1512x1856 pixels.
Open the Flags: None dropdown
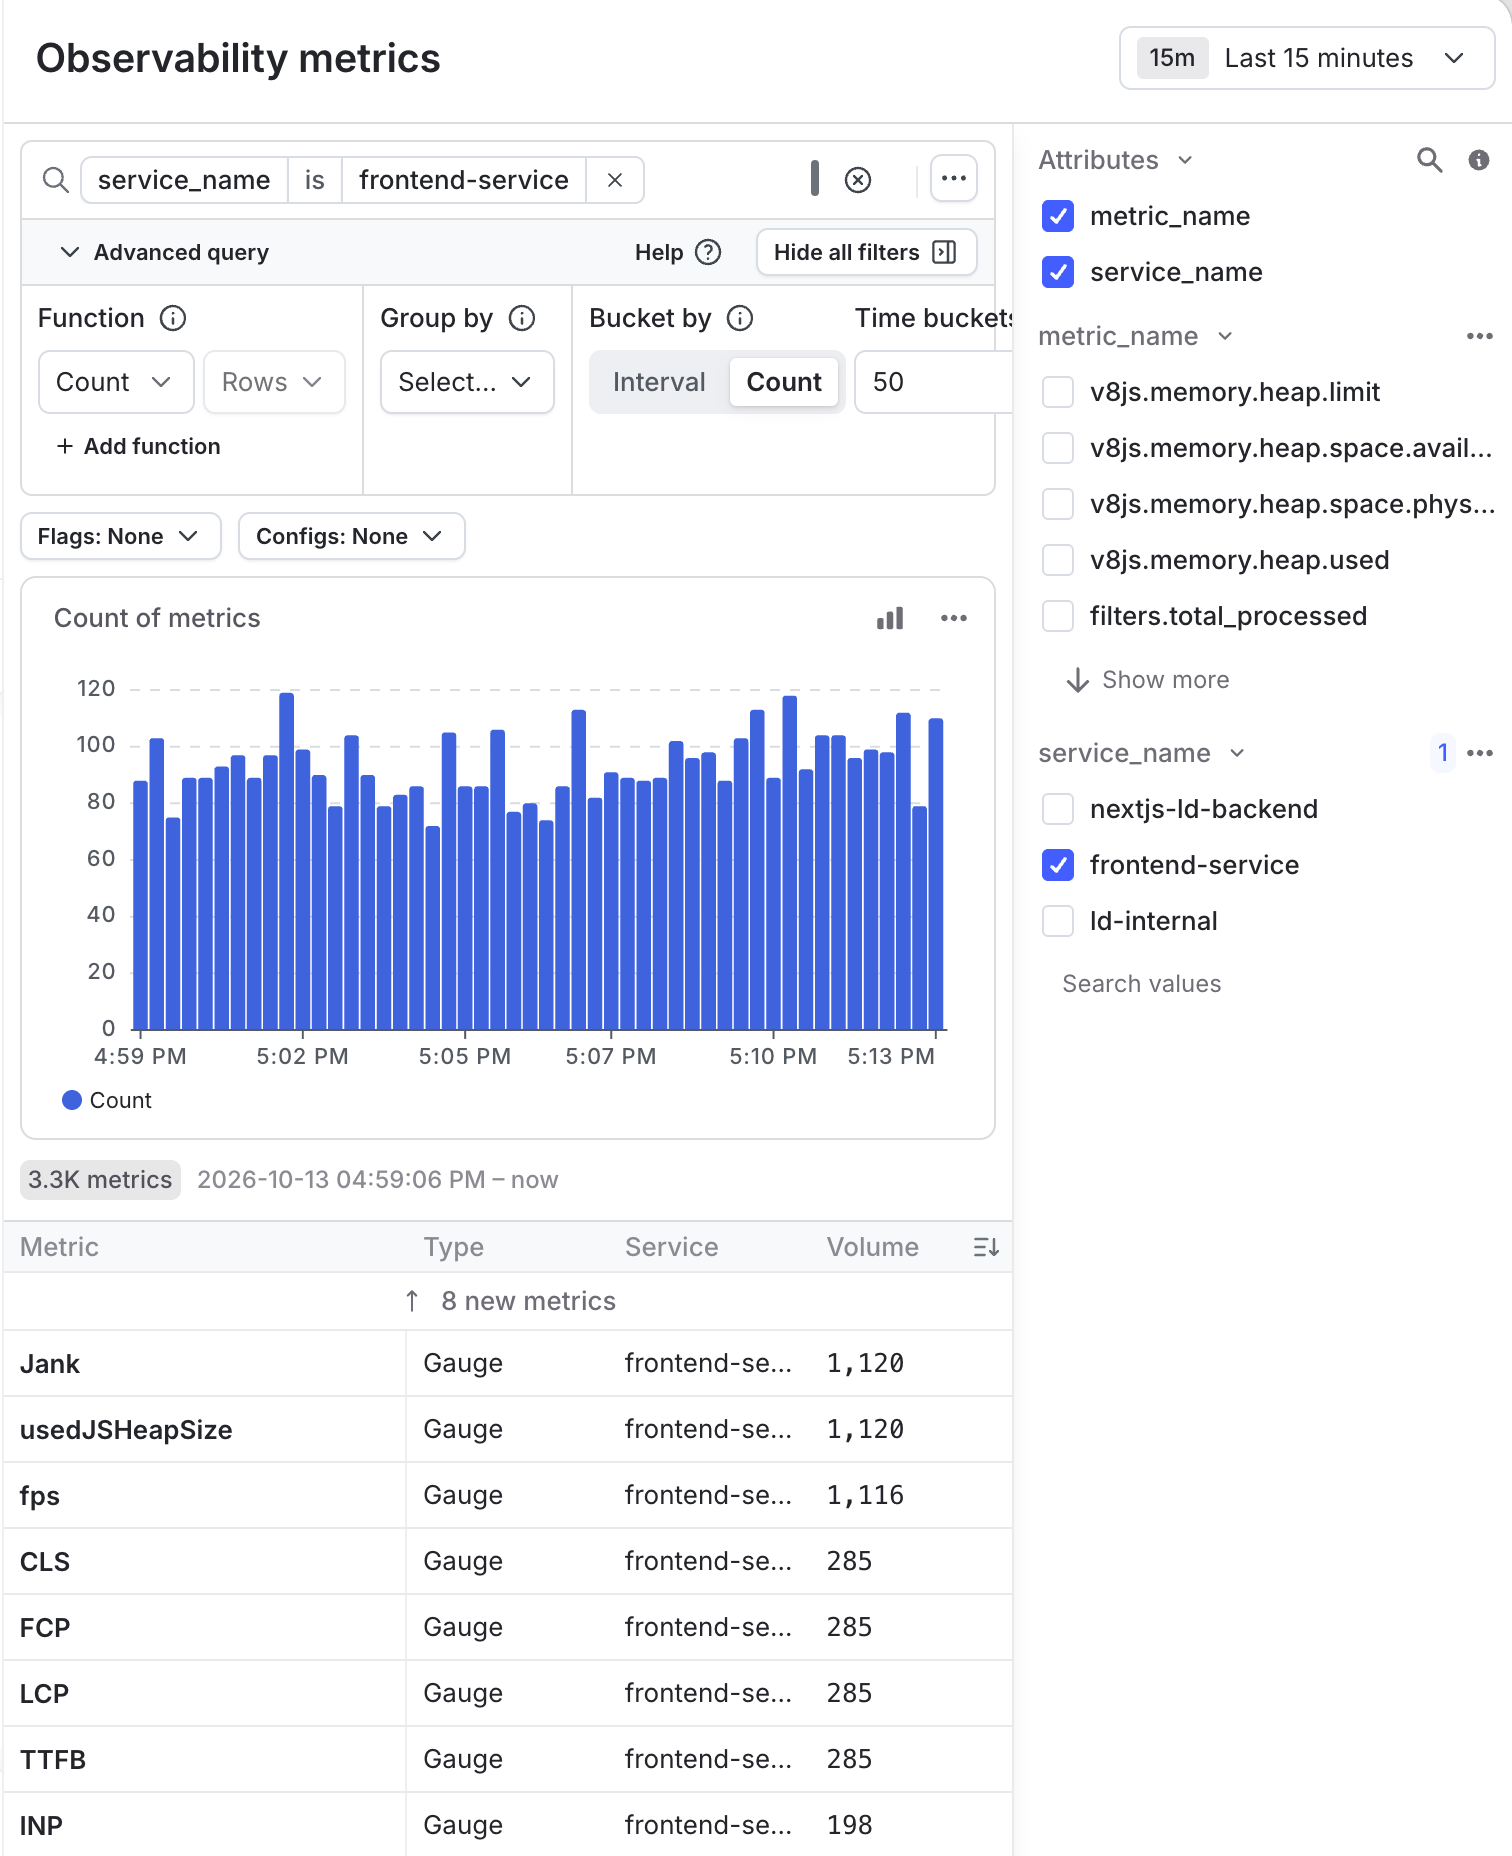120,536
